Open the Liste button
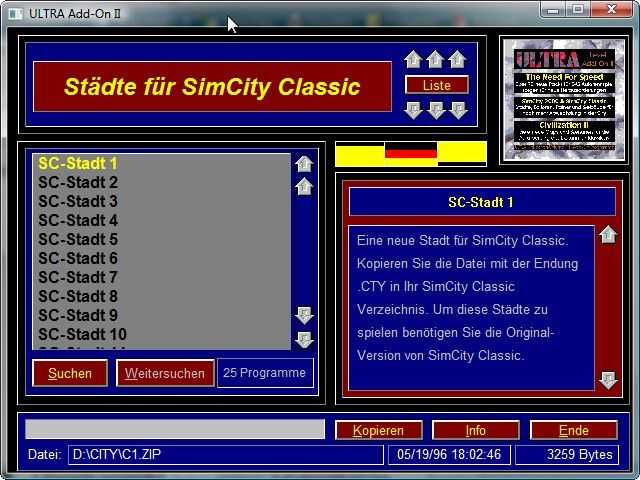The width and height of the screenshot is (640, 480). coord(437,85)
